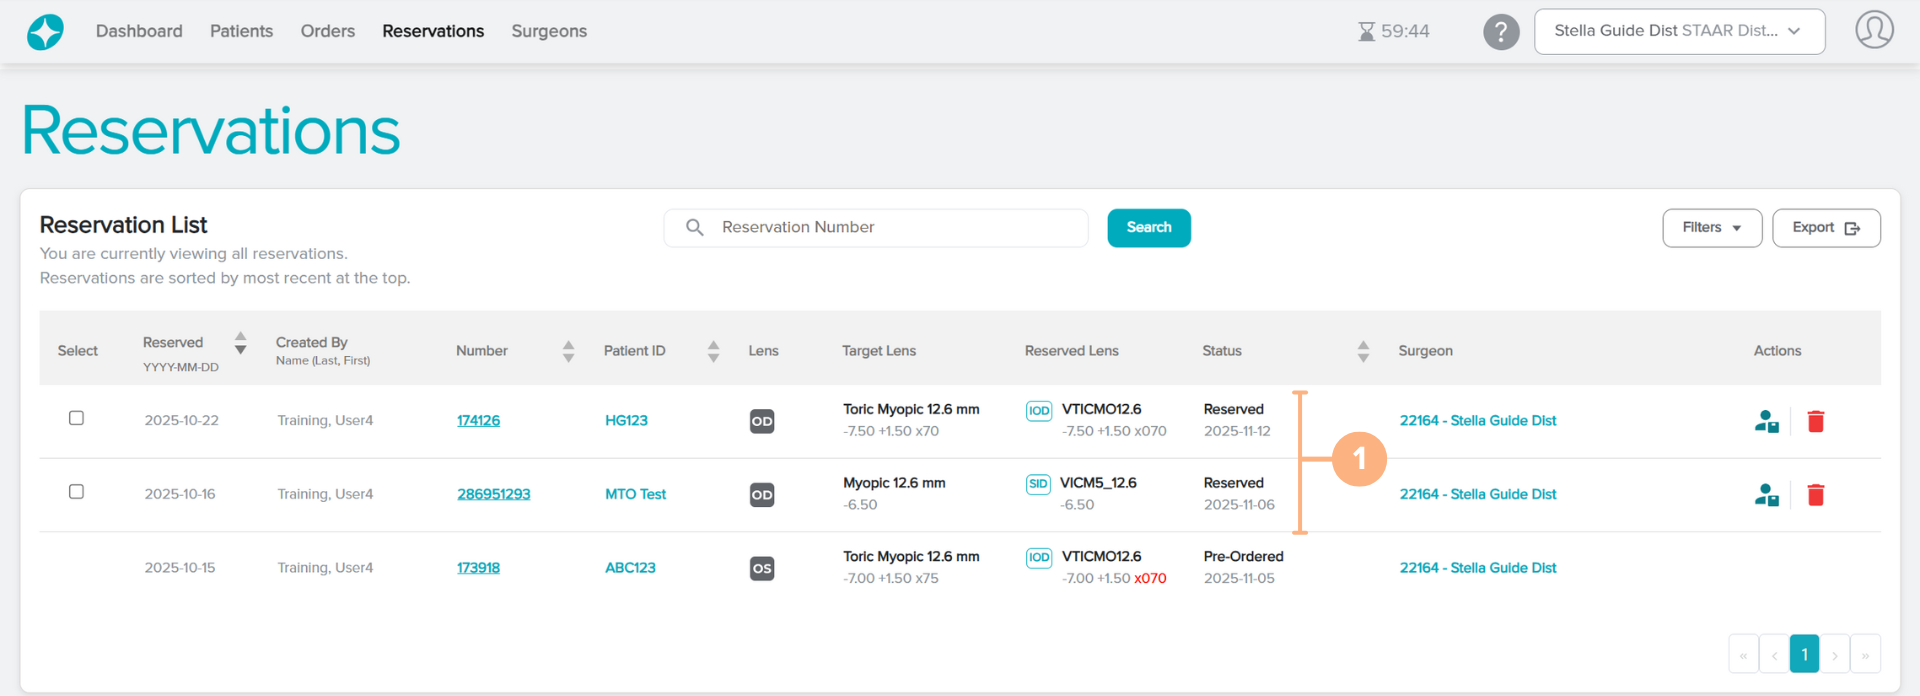Viewport: 1920px width, 696px height.
Task: Go to the Patients tab
Action: (x=241, y=31)
